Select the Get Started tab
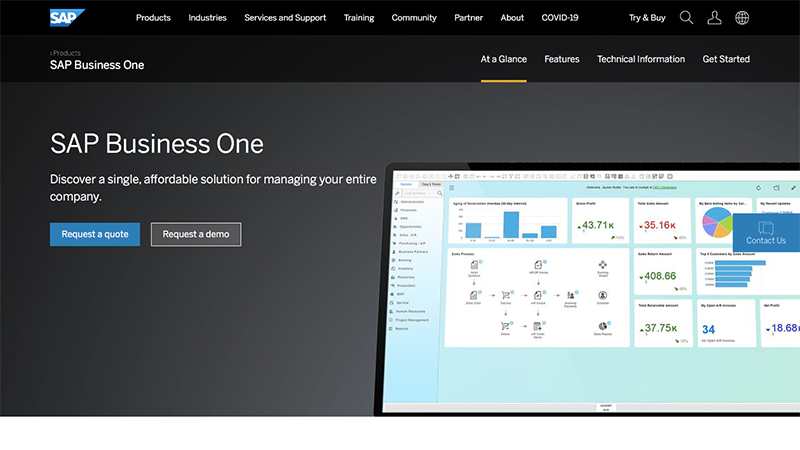This screenshot has width=800, height=450. [726, 59]
